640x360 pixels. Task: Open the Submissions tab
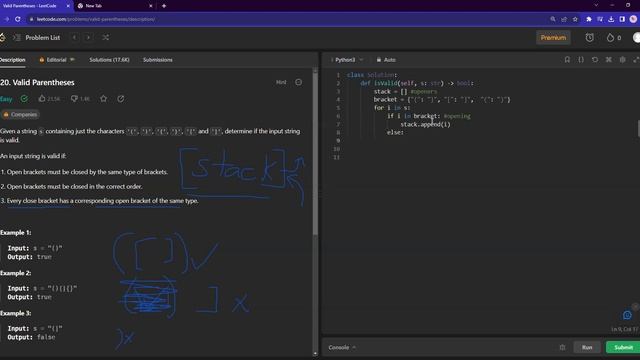(x=158, y=60)
